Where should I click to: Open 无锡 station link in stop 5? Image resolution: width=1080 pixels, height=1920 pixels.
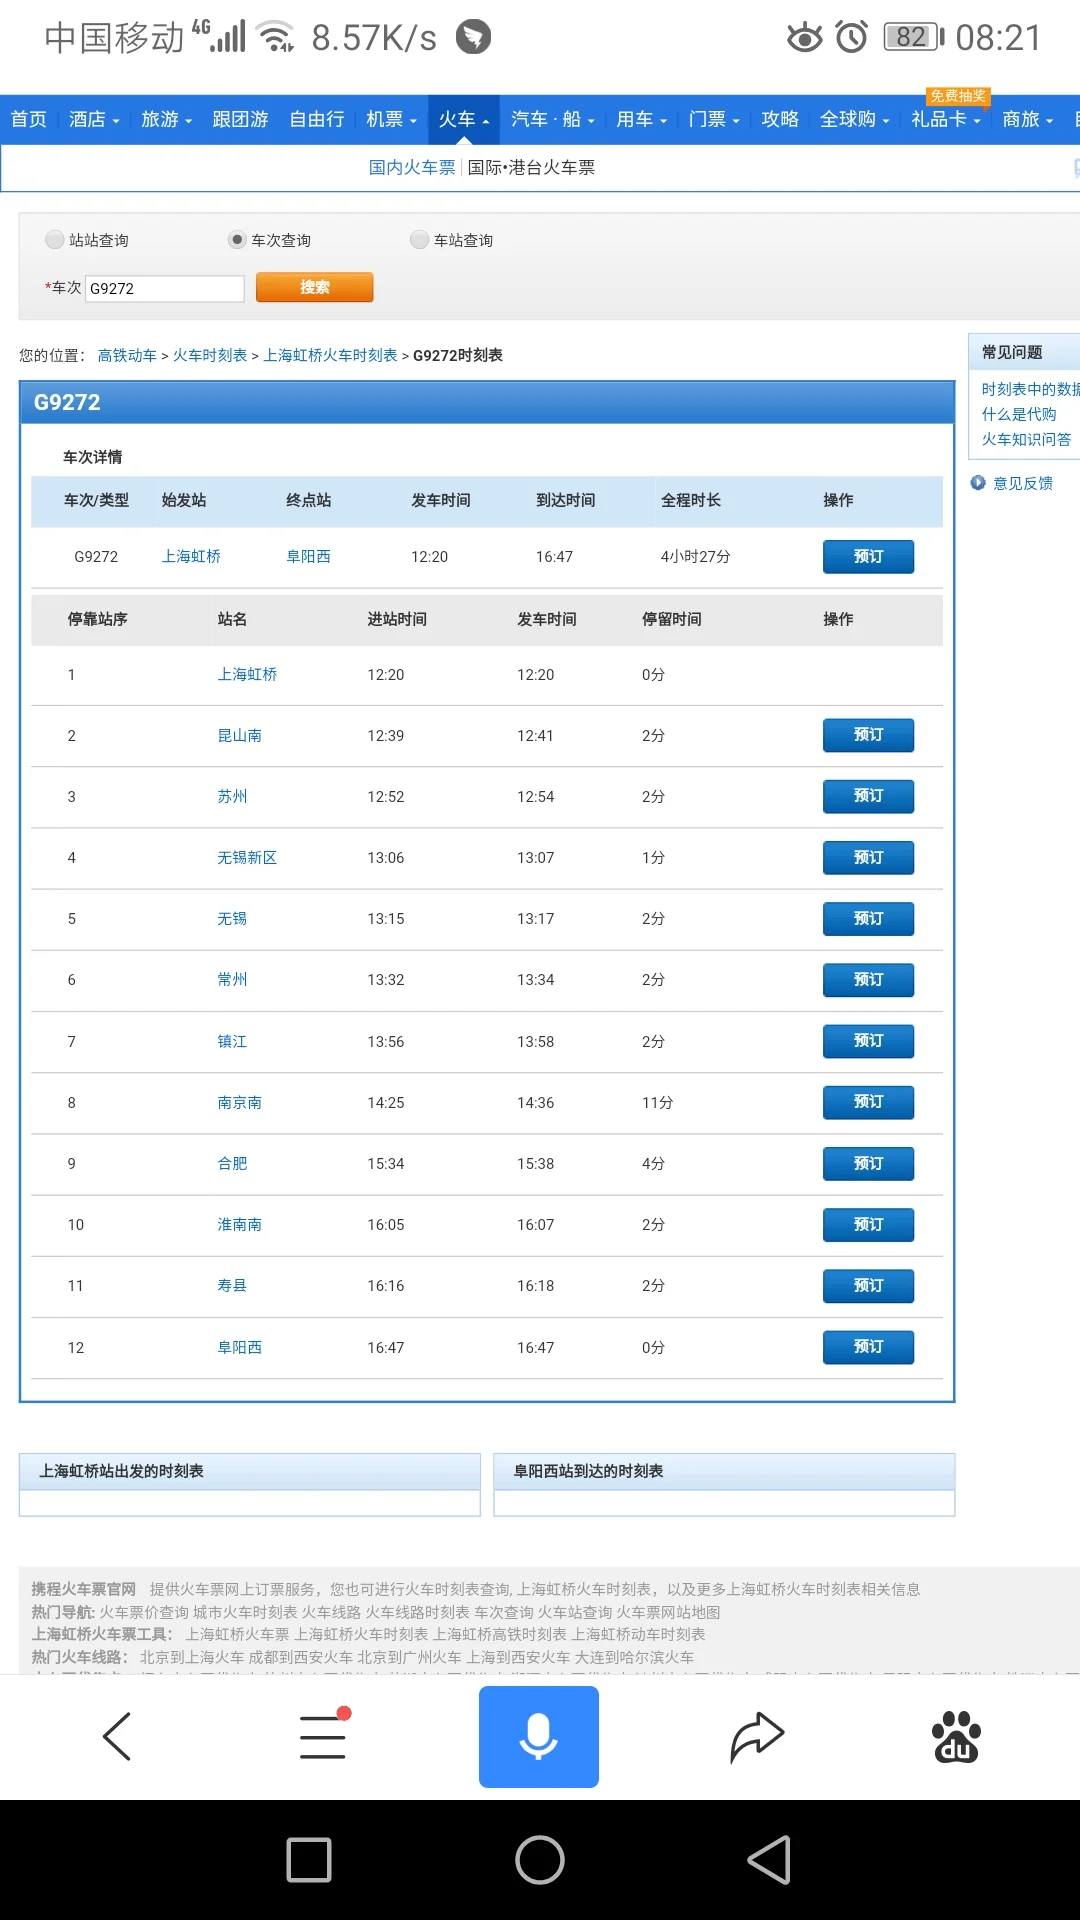[x=232, y=918]
